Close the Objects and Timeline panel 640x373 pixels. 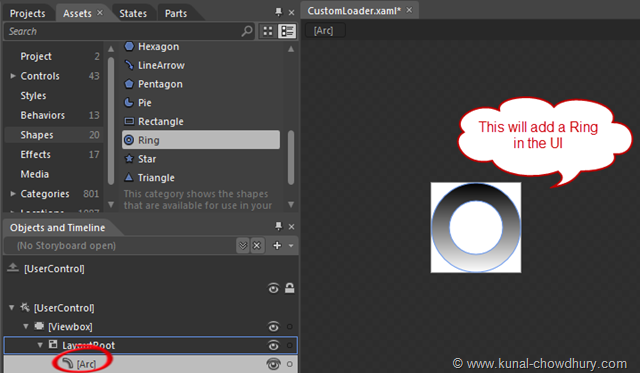click(x=291, y=226)
